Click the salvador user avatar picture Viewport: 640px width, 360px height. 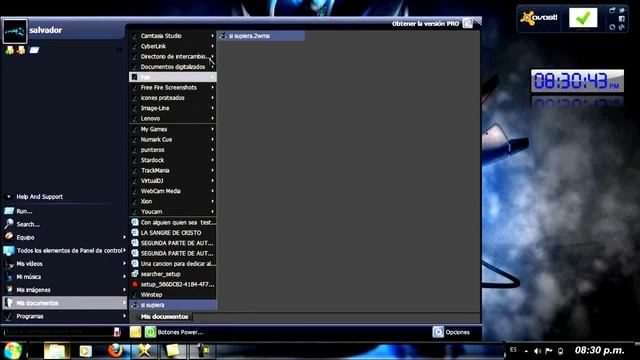click(15, 31)
